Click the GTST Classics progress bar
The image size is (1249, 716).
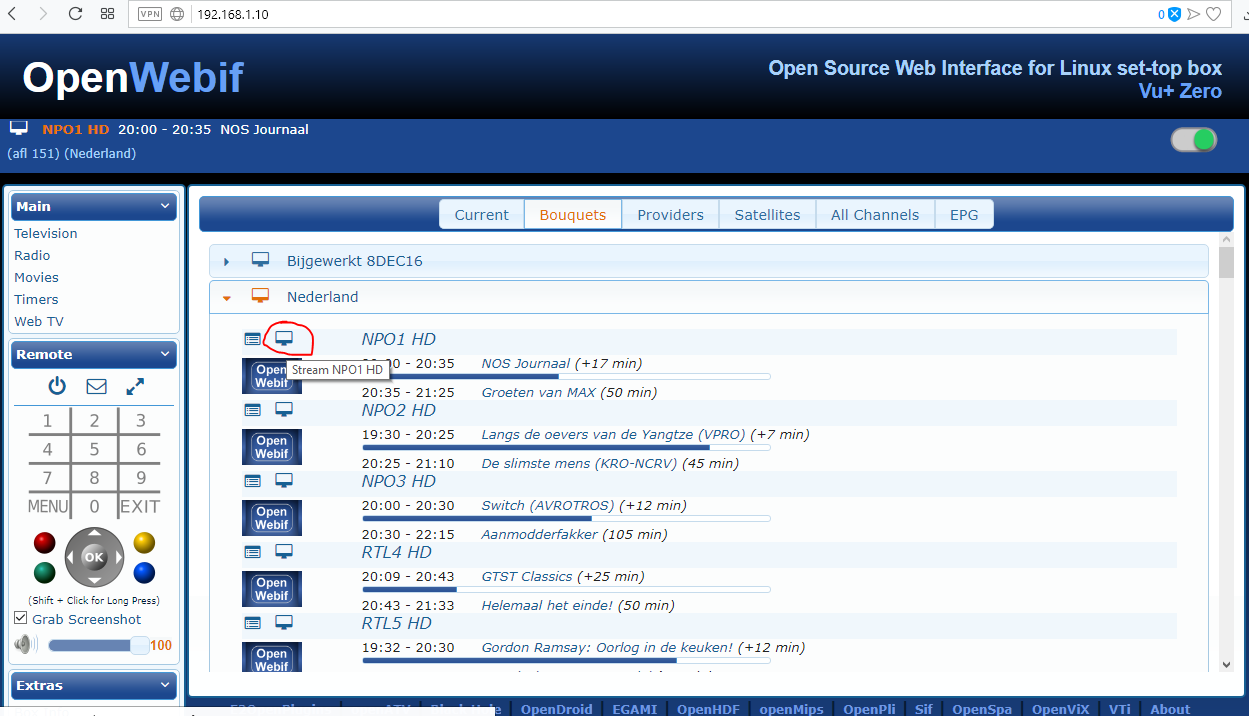[566, 589]
